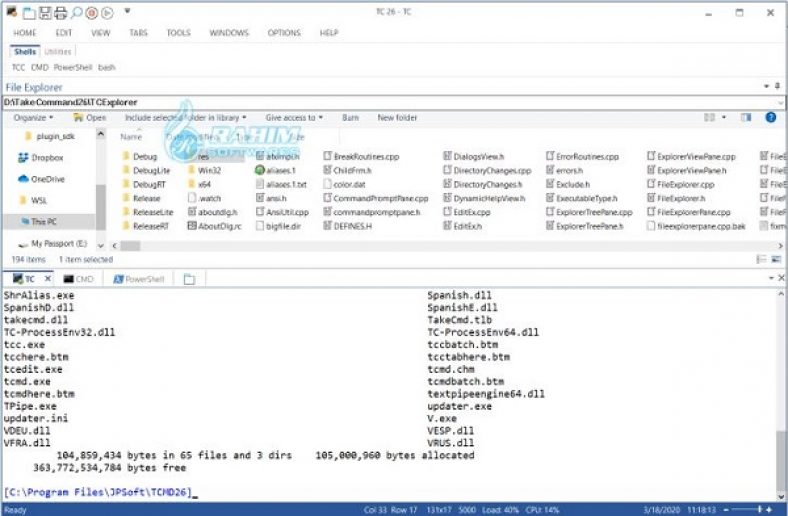Screen dimensions: 788x516
Task: Launch a TCC shell from toolbar
Action: click(18, 67)
